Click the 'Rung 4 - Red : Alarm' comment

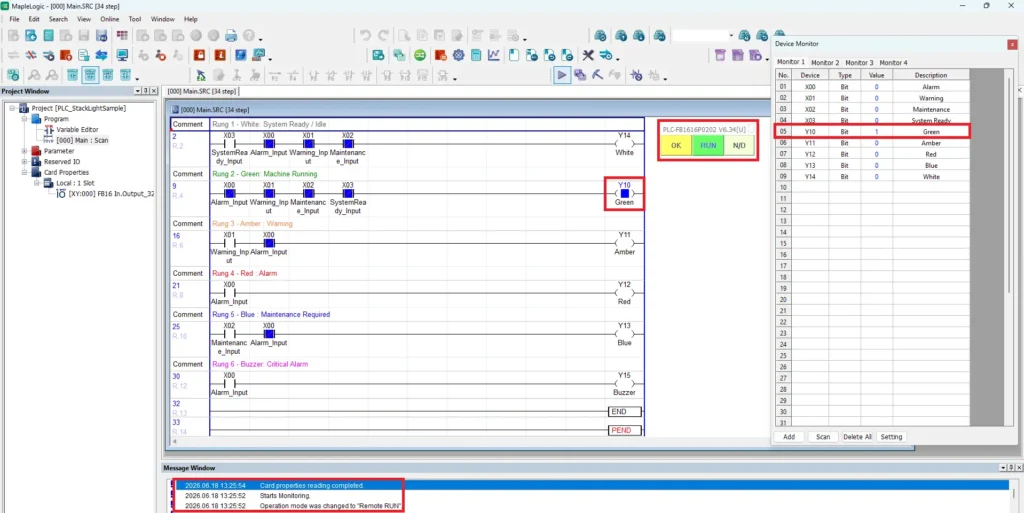tap(244, 273)
